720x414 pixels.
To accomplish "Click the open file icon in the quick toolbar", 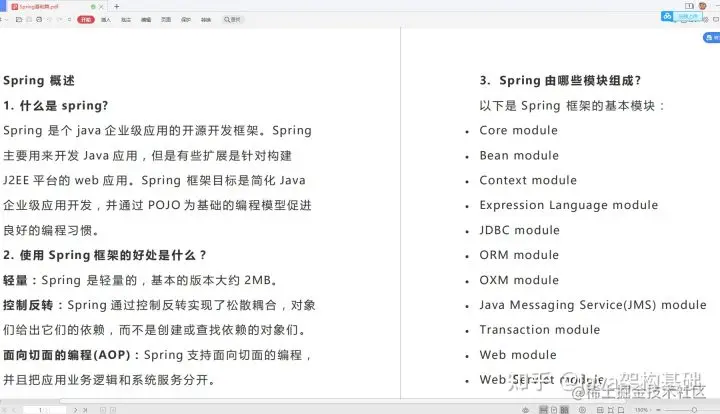I will click(x=19, y=20).
